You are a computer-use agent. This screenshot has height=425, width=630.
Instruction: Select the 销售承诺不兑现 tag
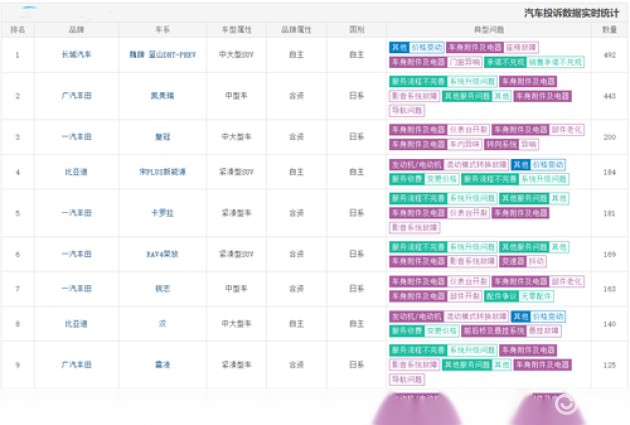click(555, 62)
